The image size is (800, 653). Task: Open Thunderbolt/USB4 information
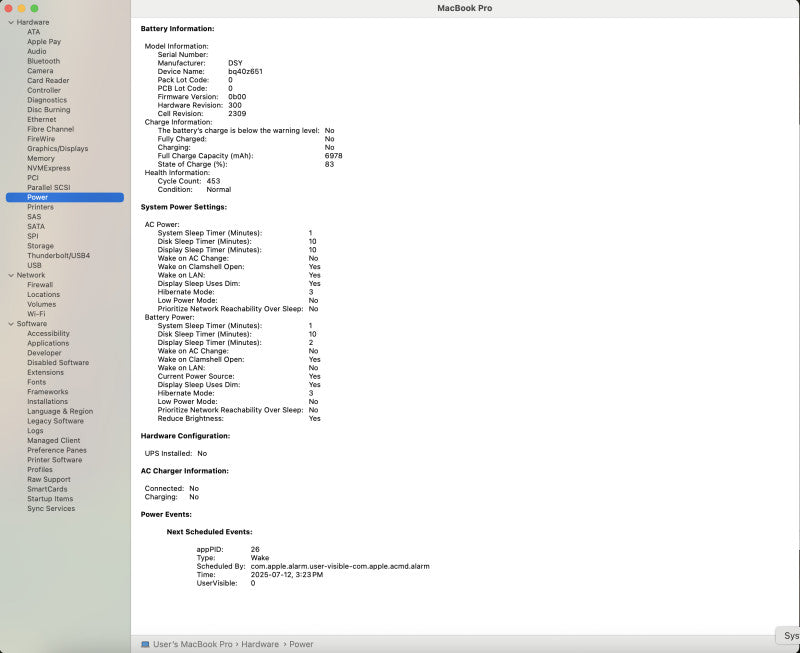[59, 256]
